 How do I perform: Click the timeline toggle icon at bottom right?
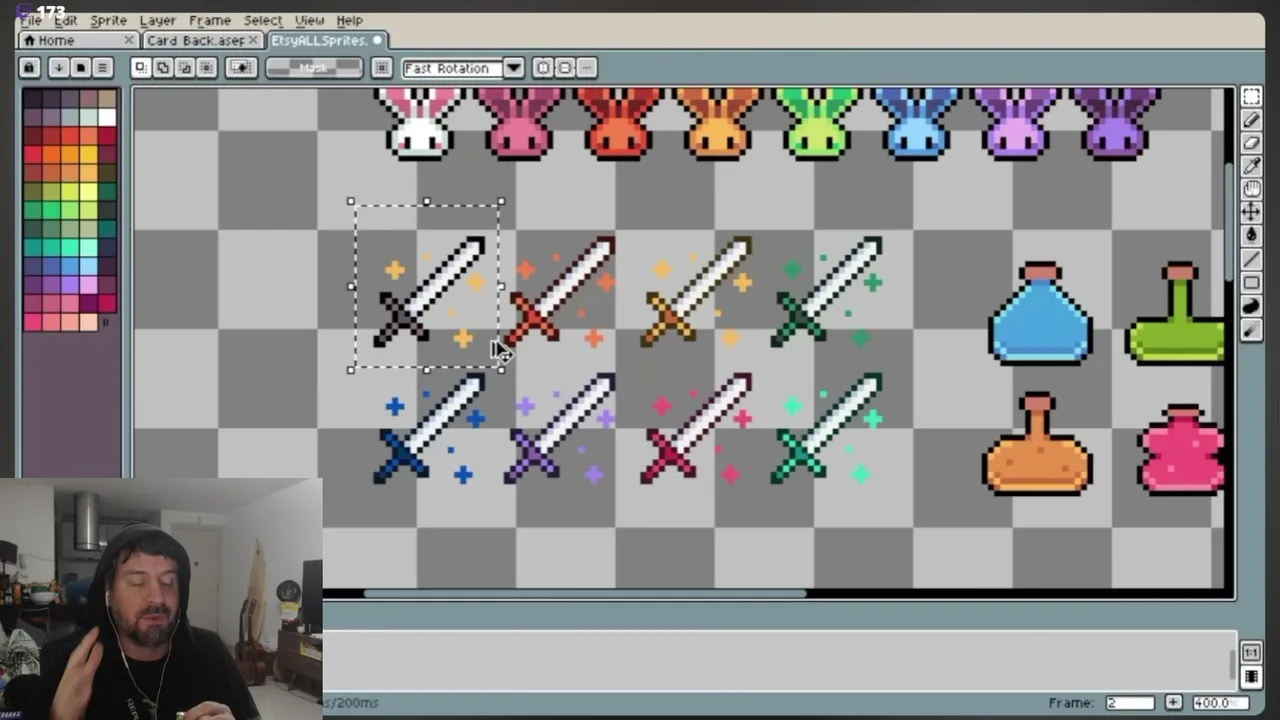coord(1251,677)
